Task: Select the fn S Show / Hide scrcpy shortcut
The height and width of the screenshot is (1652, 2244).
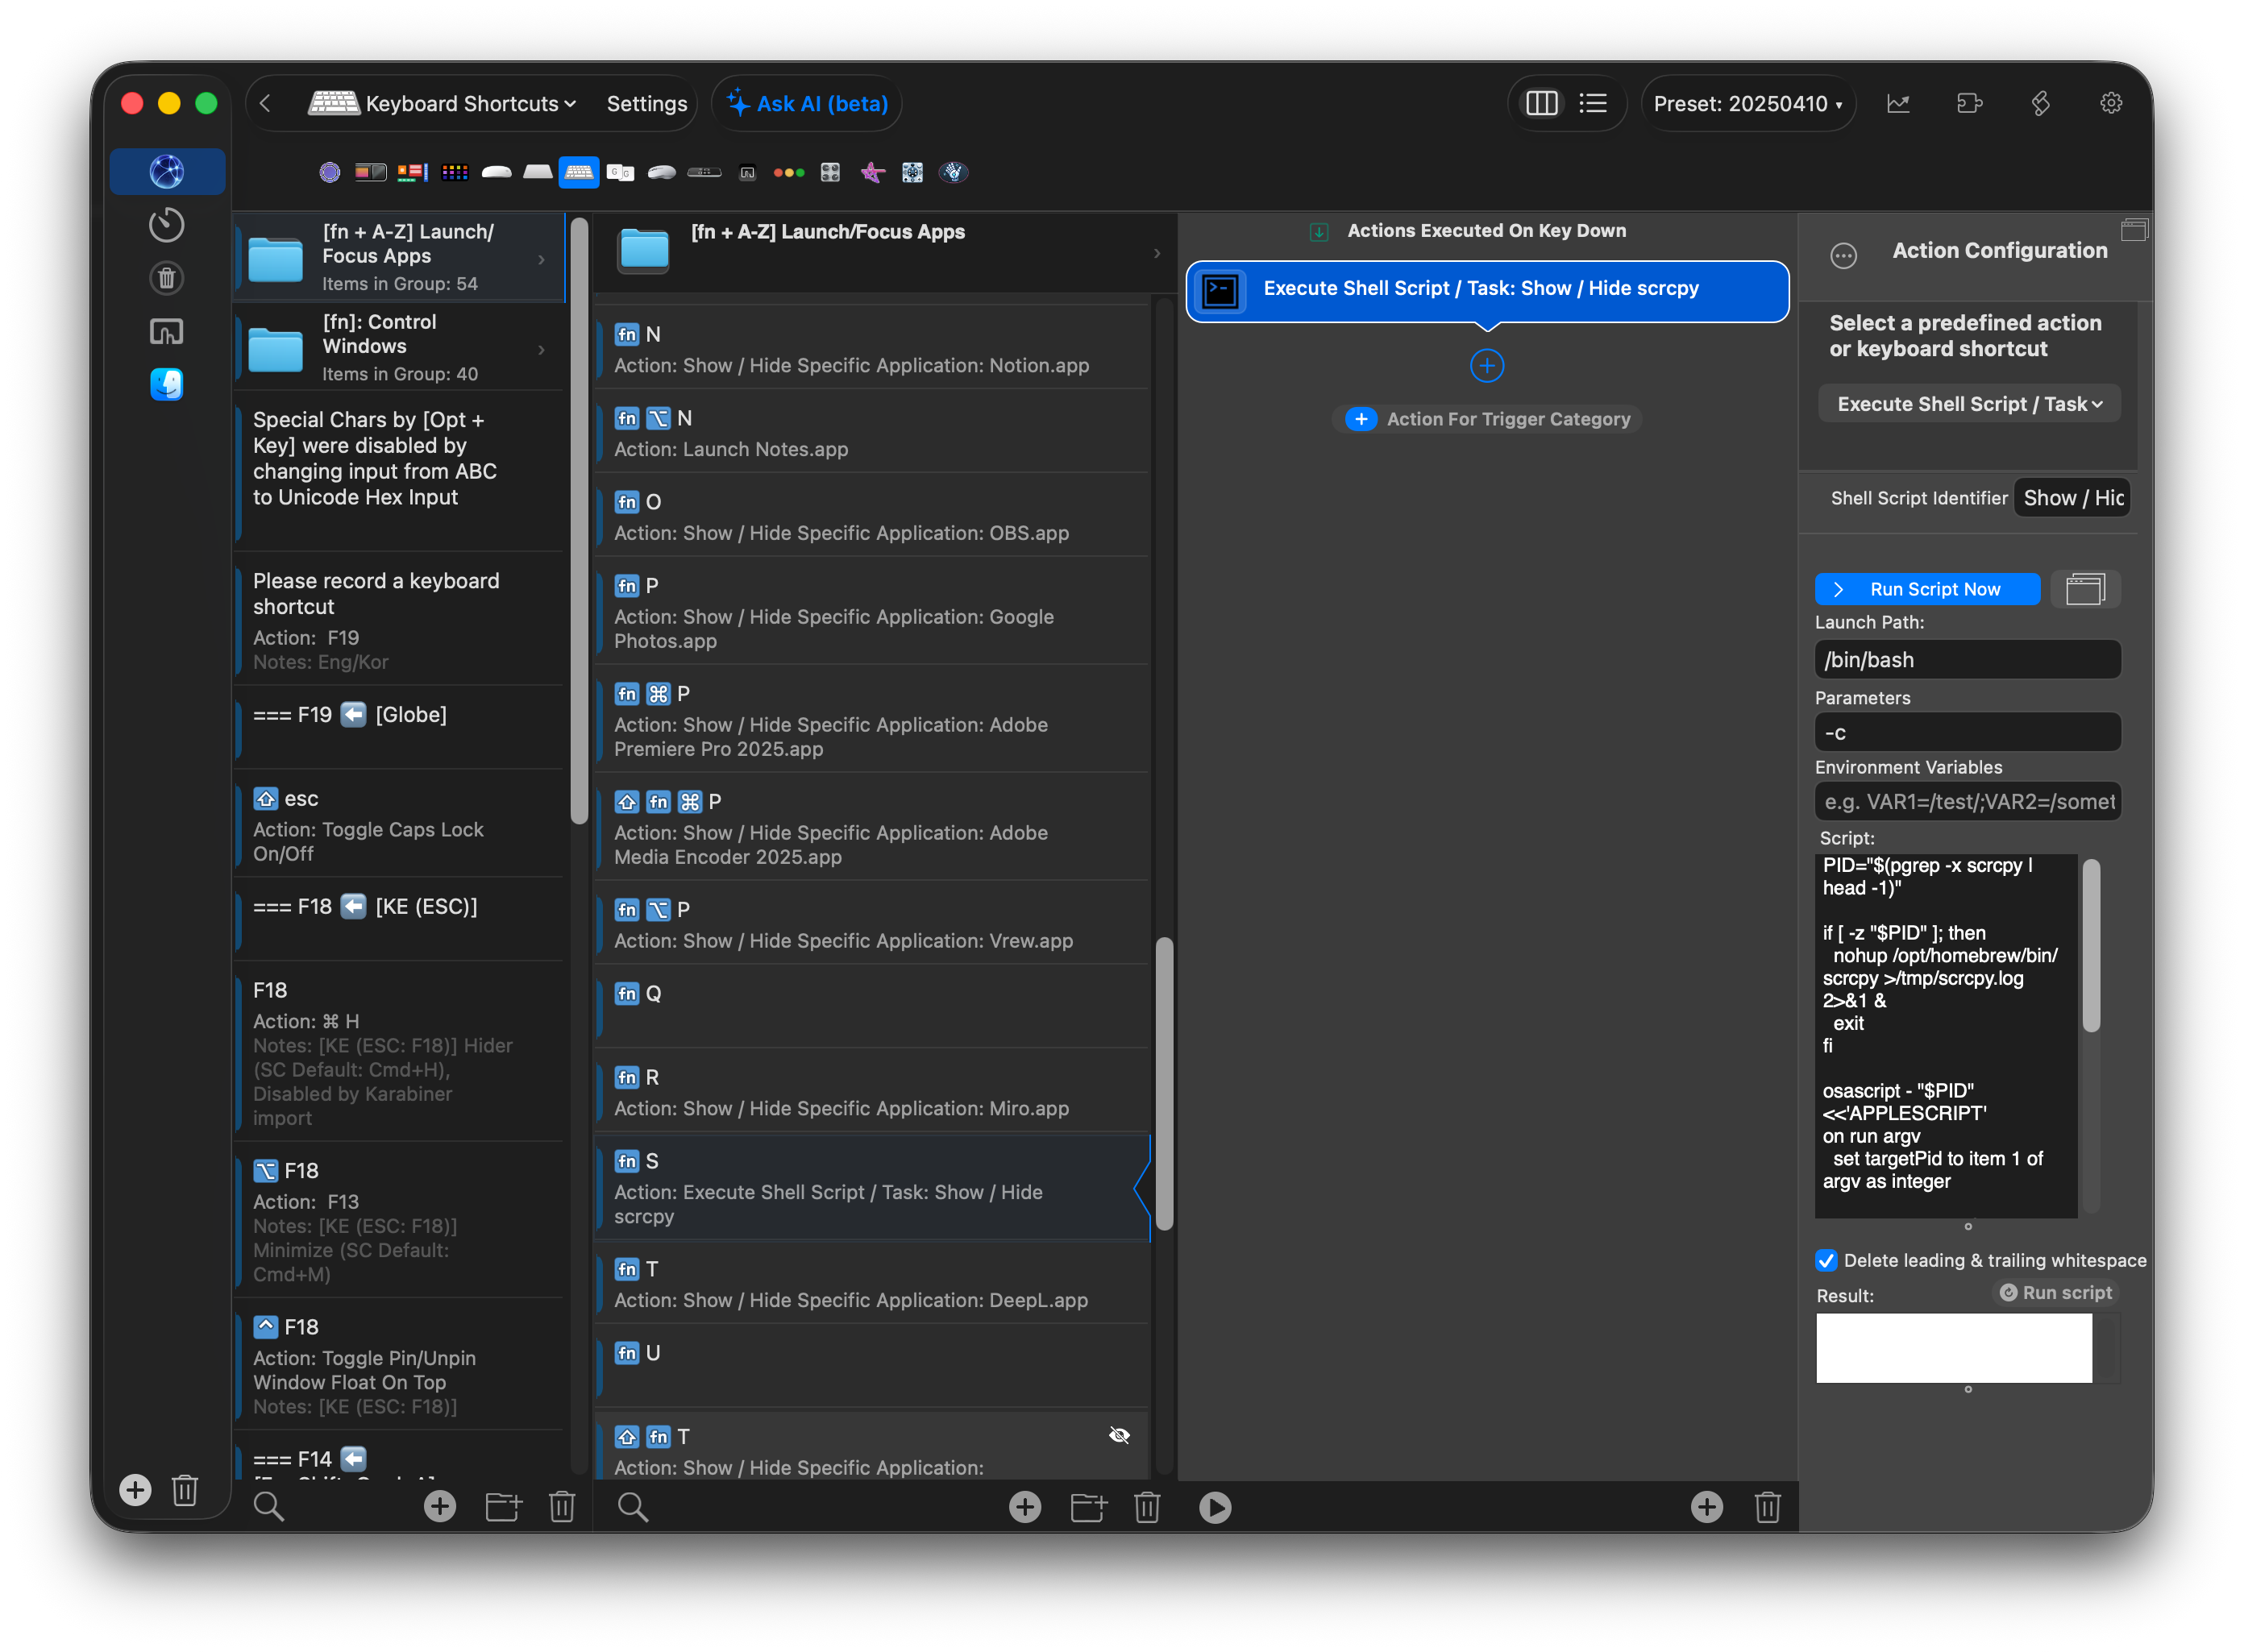Action: click(x=872, y=1187)
